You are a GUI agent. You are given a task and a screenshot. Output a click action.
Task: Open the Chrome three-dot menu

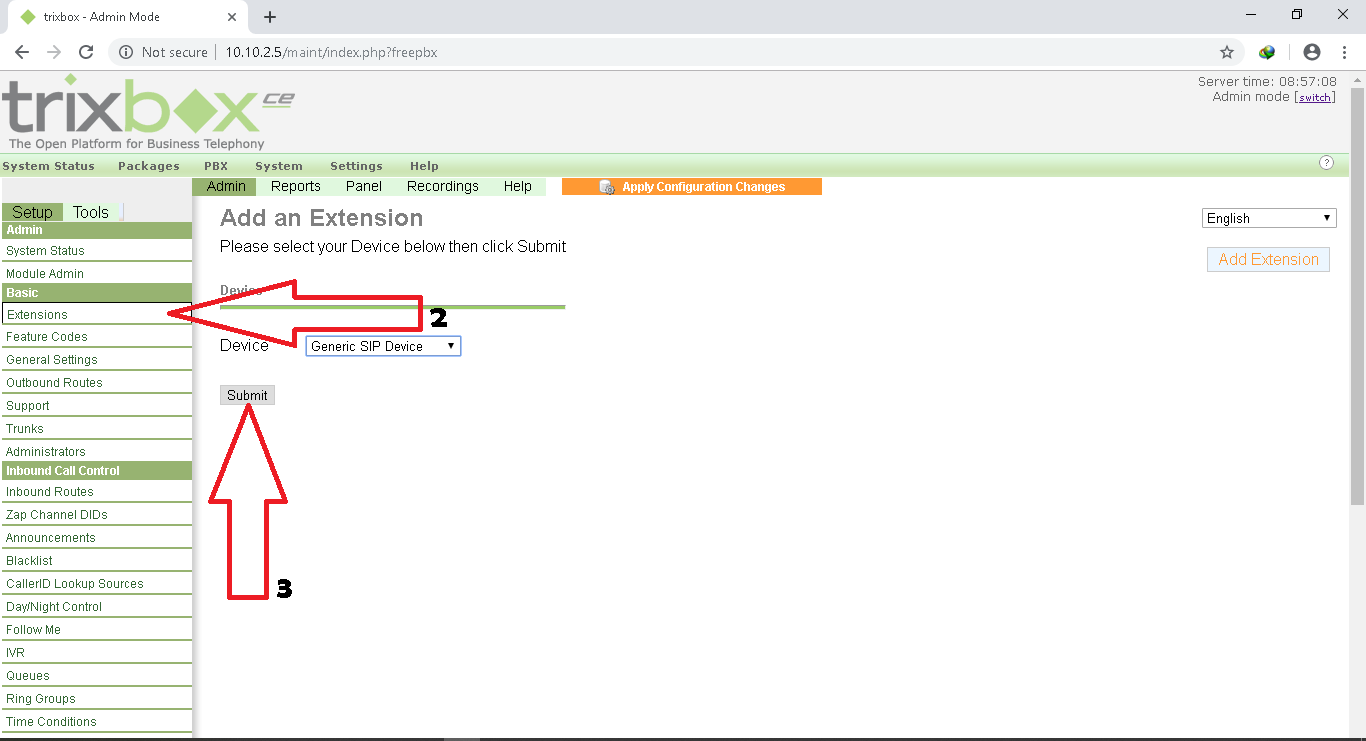coord(1343,52)
